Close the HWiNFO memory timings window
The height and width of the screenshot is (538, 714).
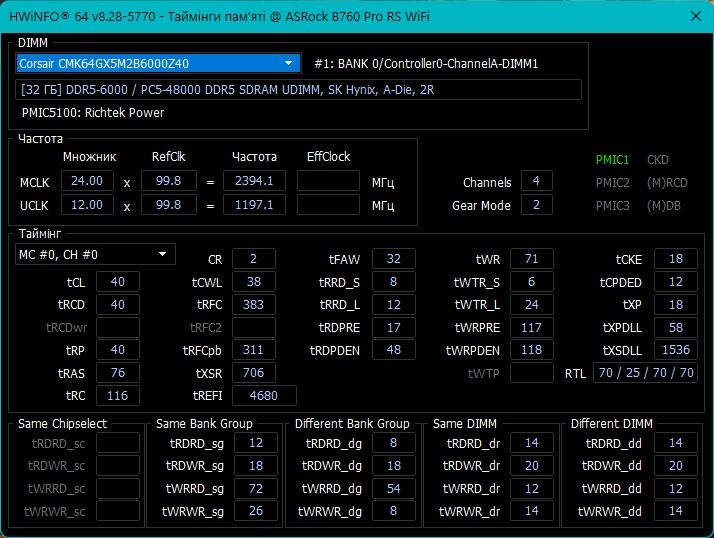coord(695,16)
